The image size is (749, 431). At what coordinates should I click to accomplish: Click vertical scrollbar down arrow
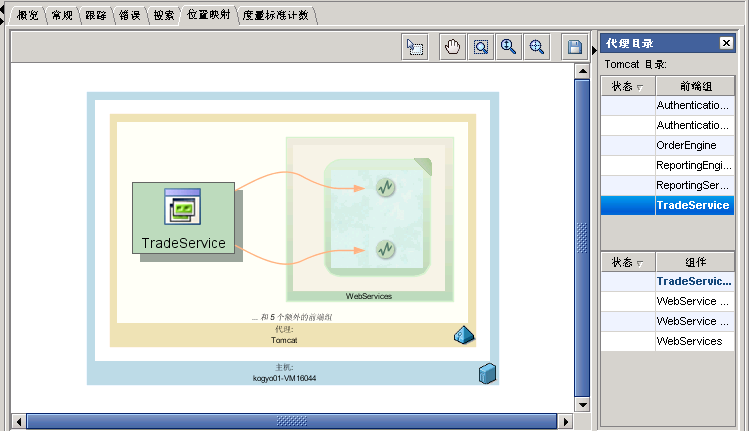pyautogui.click(x=582, y=405)
